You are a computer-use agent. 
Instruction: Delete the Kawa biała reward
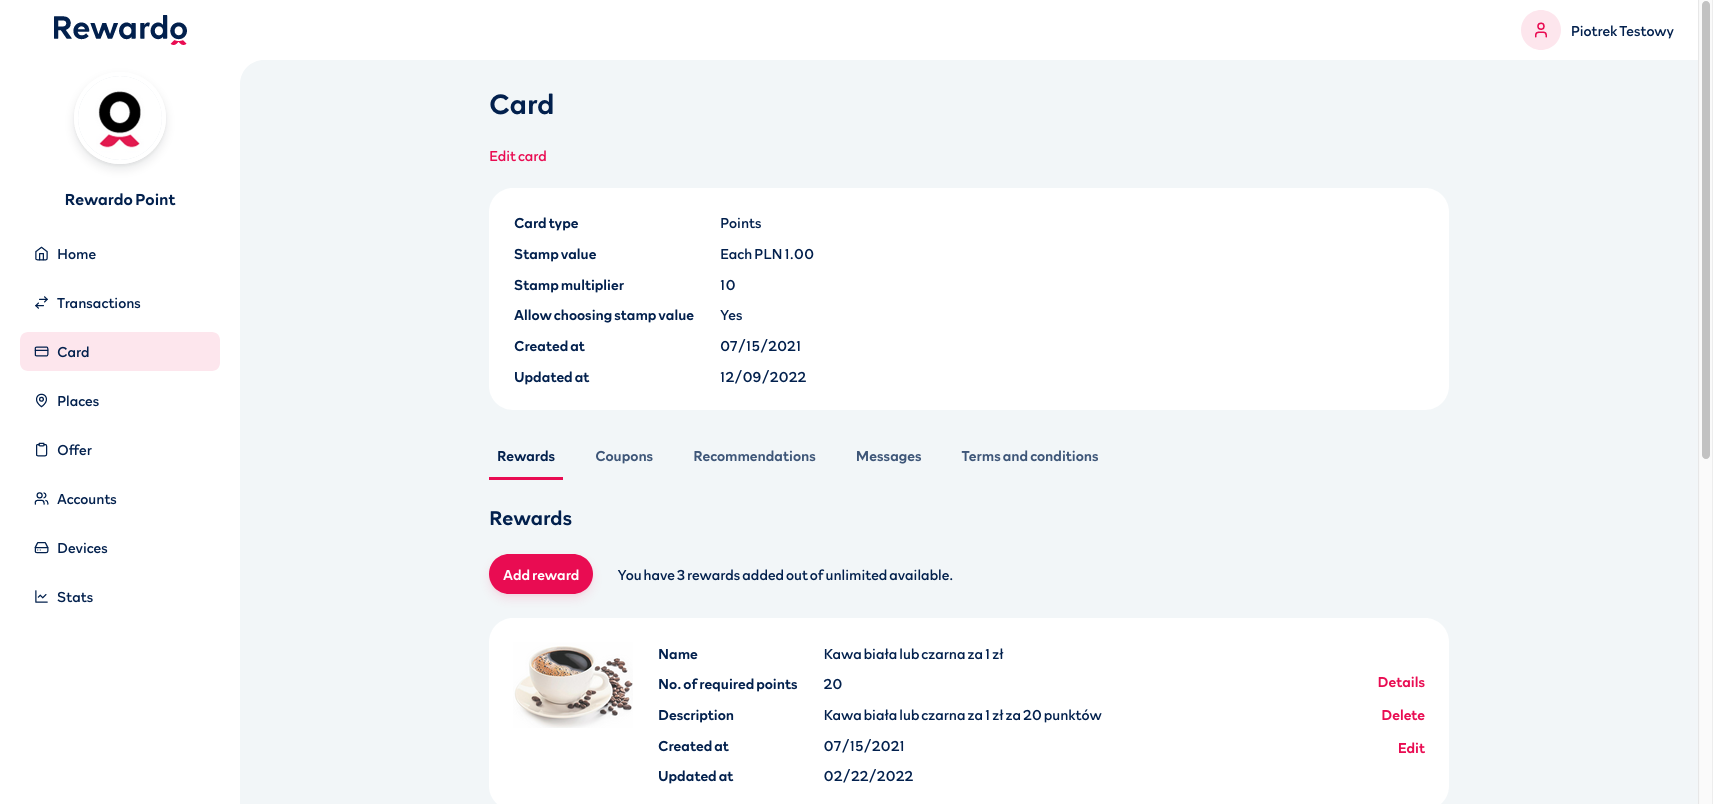1403,714
